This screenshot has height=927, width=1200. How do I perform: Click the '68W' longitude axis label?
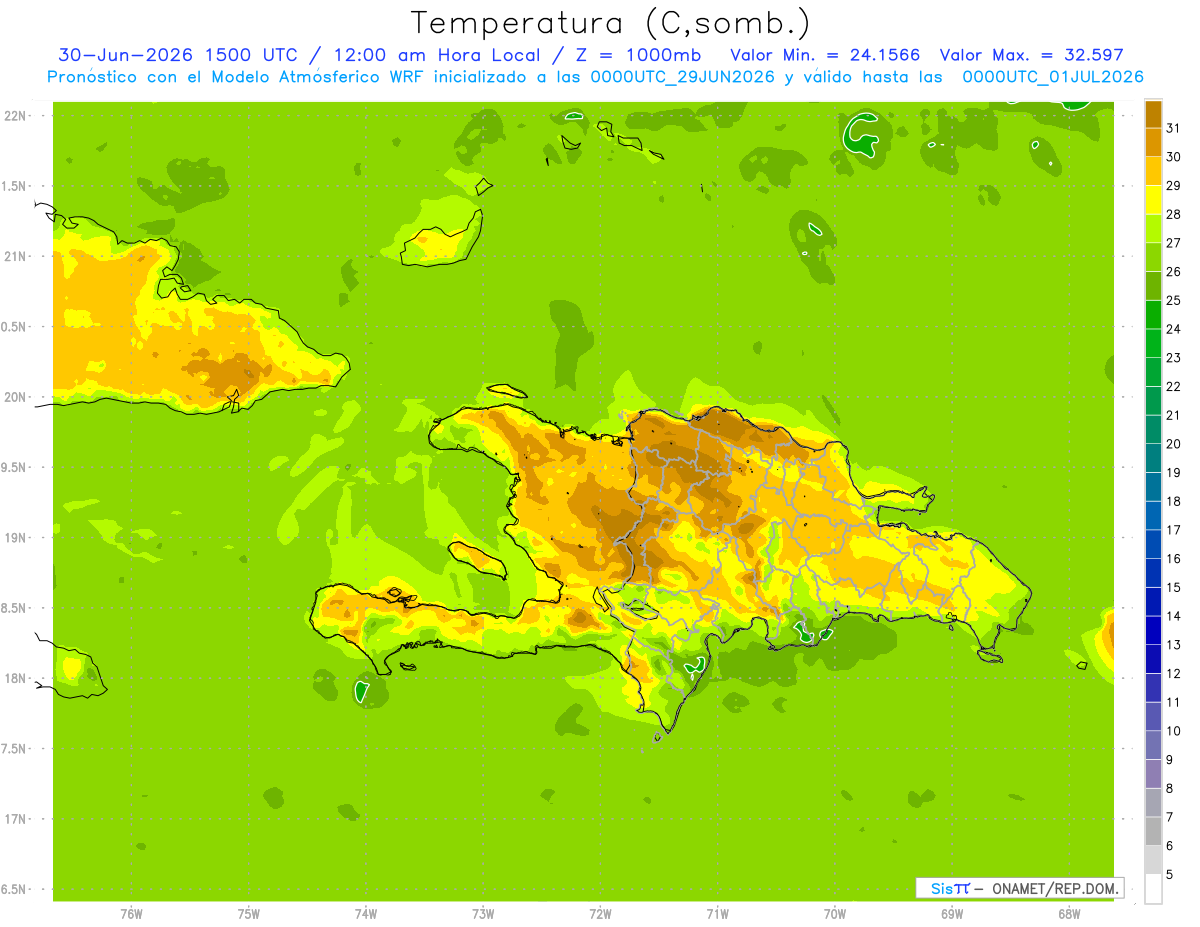pos(1069,913)
